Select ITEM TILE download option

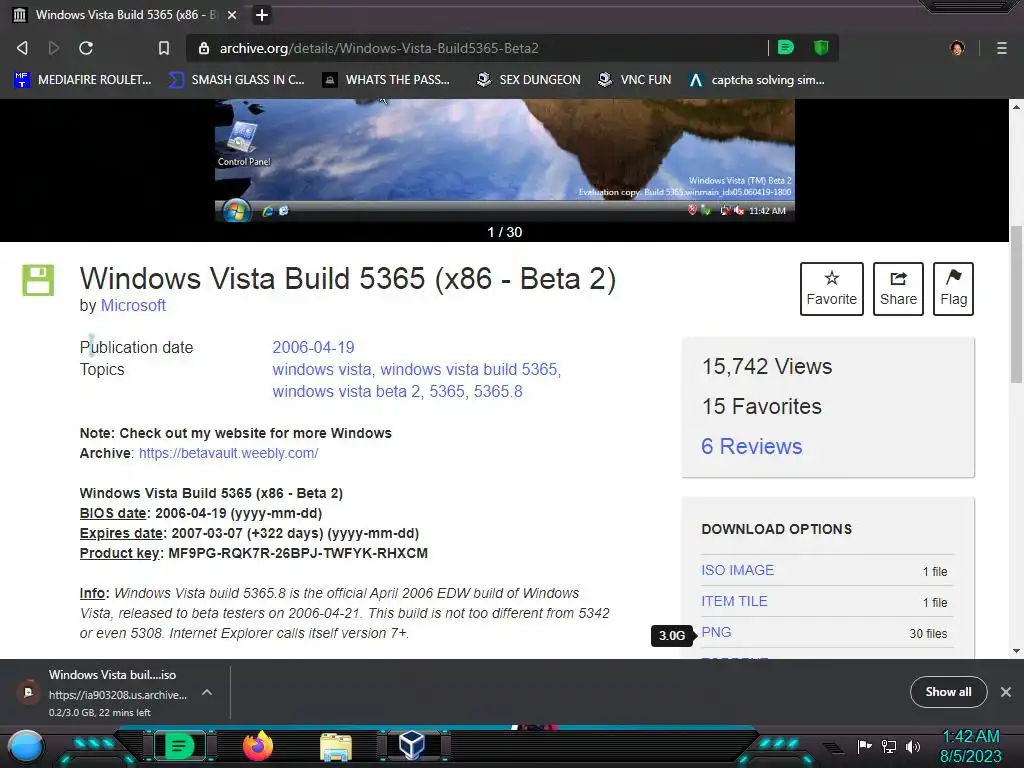click(x=734, y=601)
